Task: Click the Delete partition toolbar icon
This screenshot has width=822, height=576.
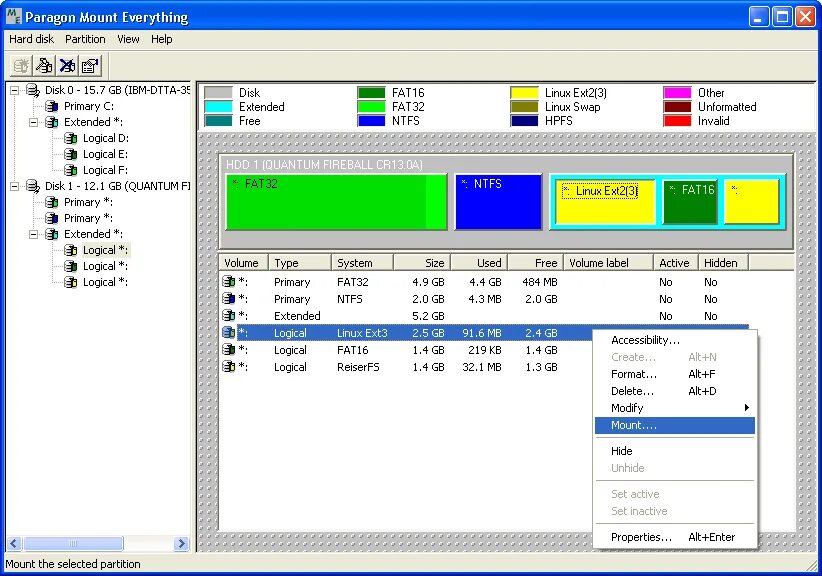Action: pos(67,66)
